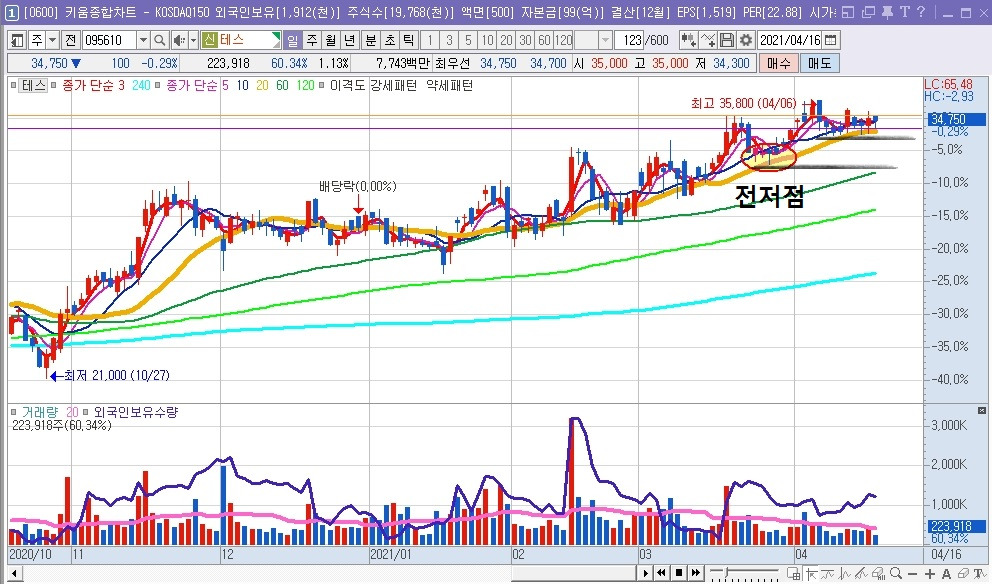Click the stock code 095610 input field

109,40
